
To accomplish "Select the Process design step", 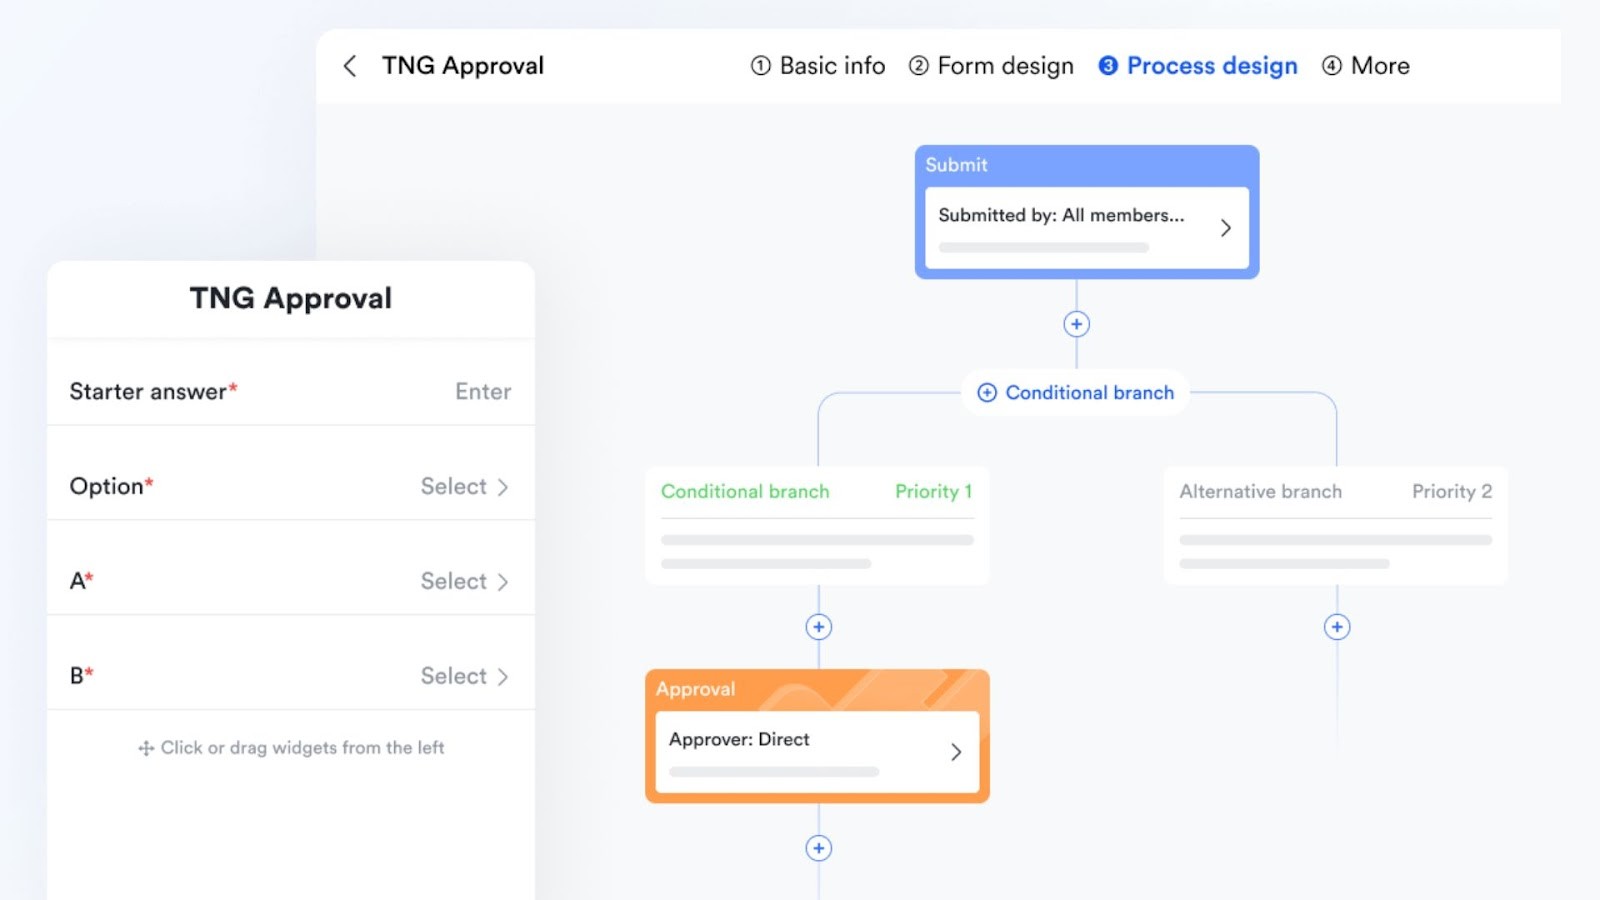I will pos(1197,65).
